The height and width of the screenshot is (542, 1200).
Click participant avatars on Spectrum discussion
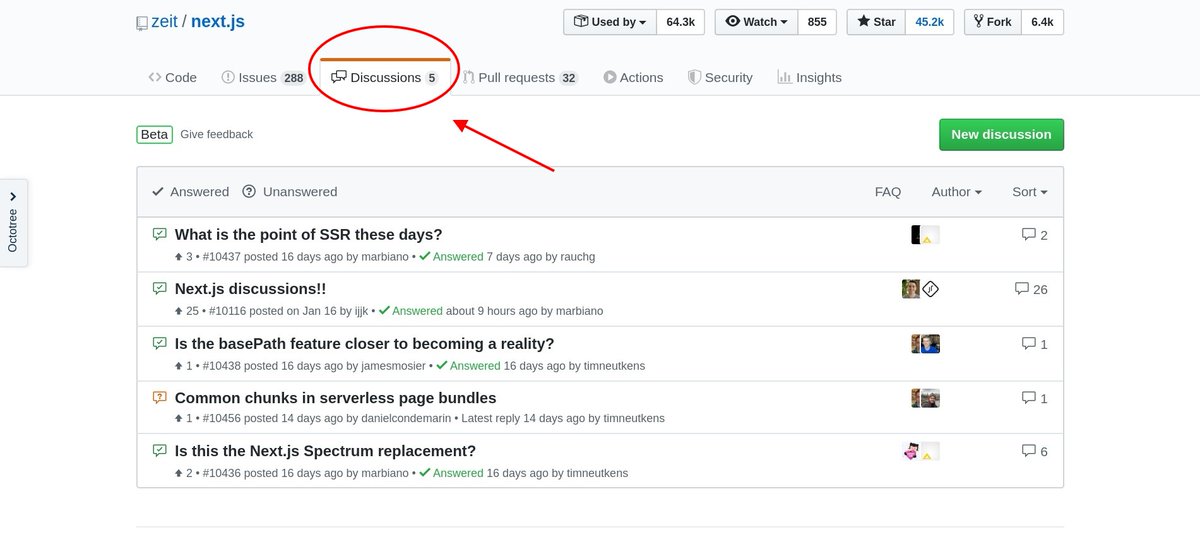tap(920, 451)
